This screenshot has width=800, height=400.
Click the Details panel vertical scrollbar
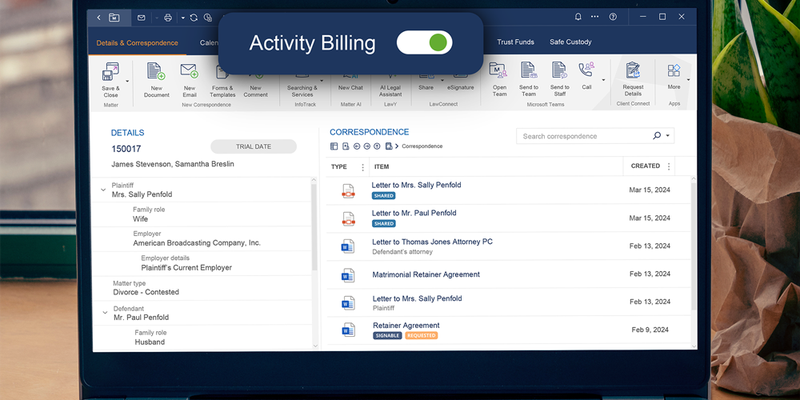(x=314, y=227)
